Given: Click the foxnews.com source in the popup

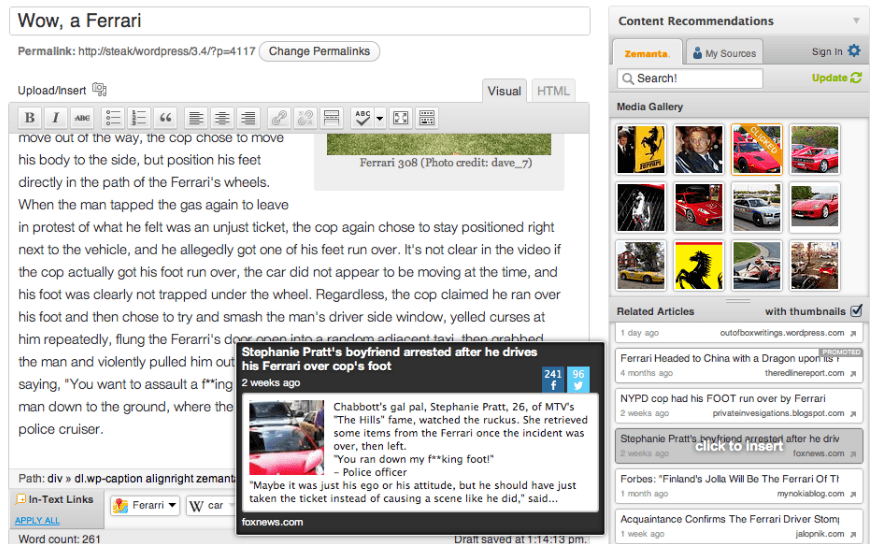Looking at the screenshot, I should coord(272,522).
